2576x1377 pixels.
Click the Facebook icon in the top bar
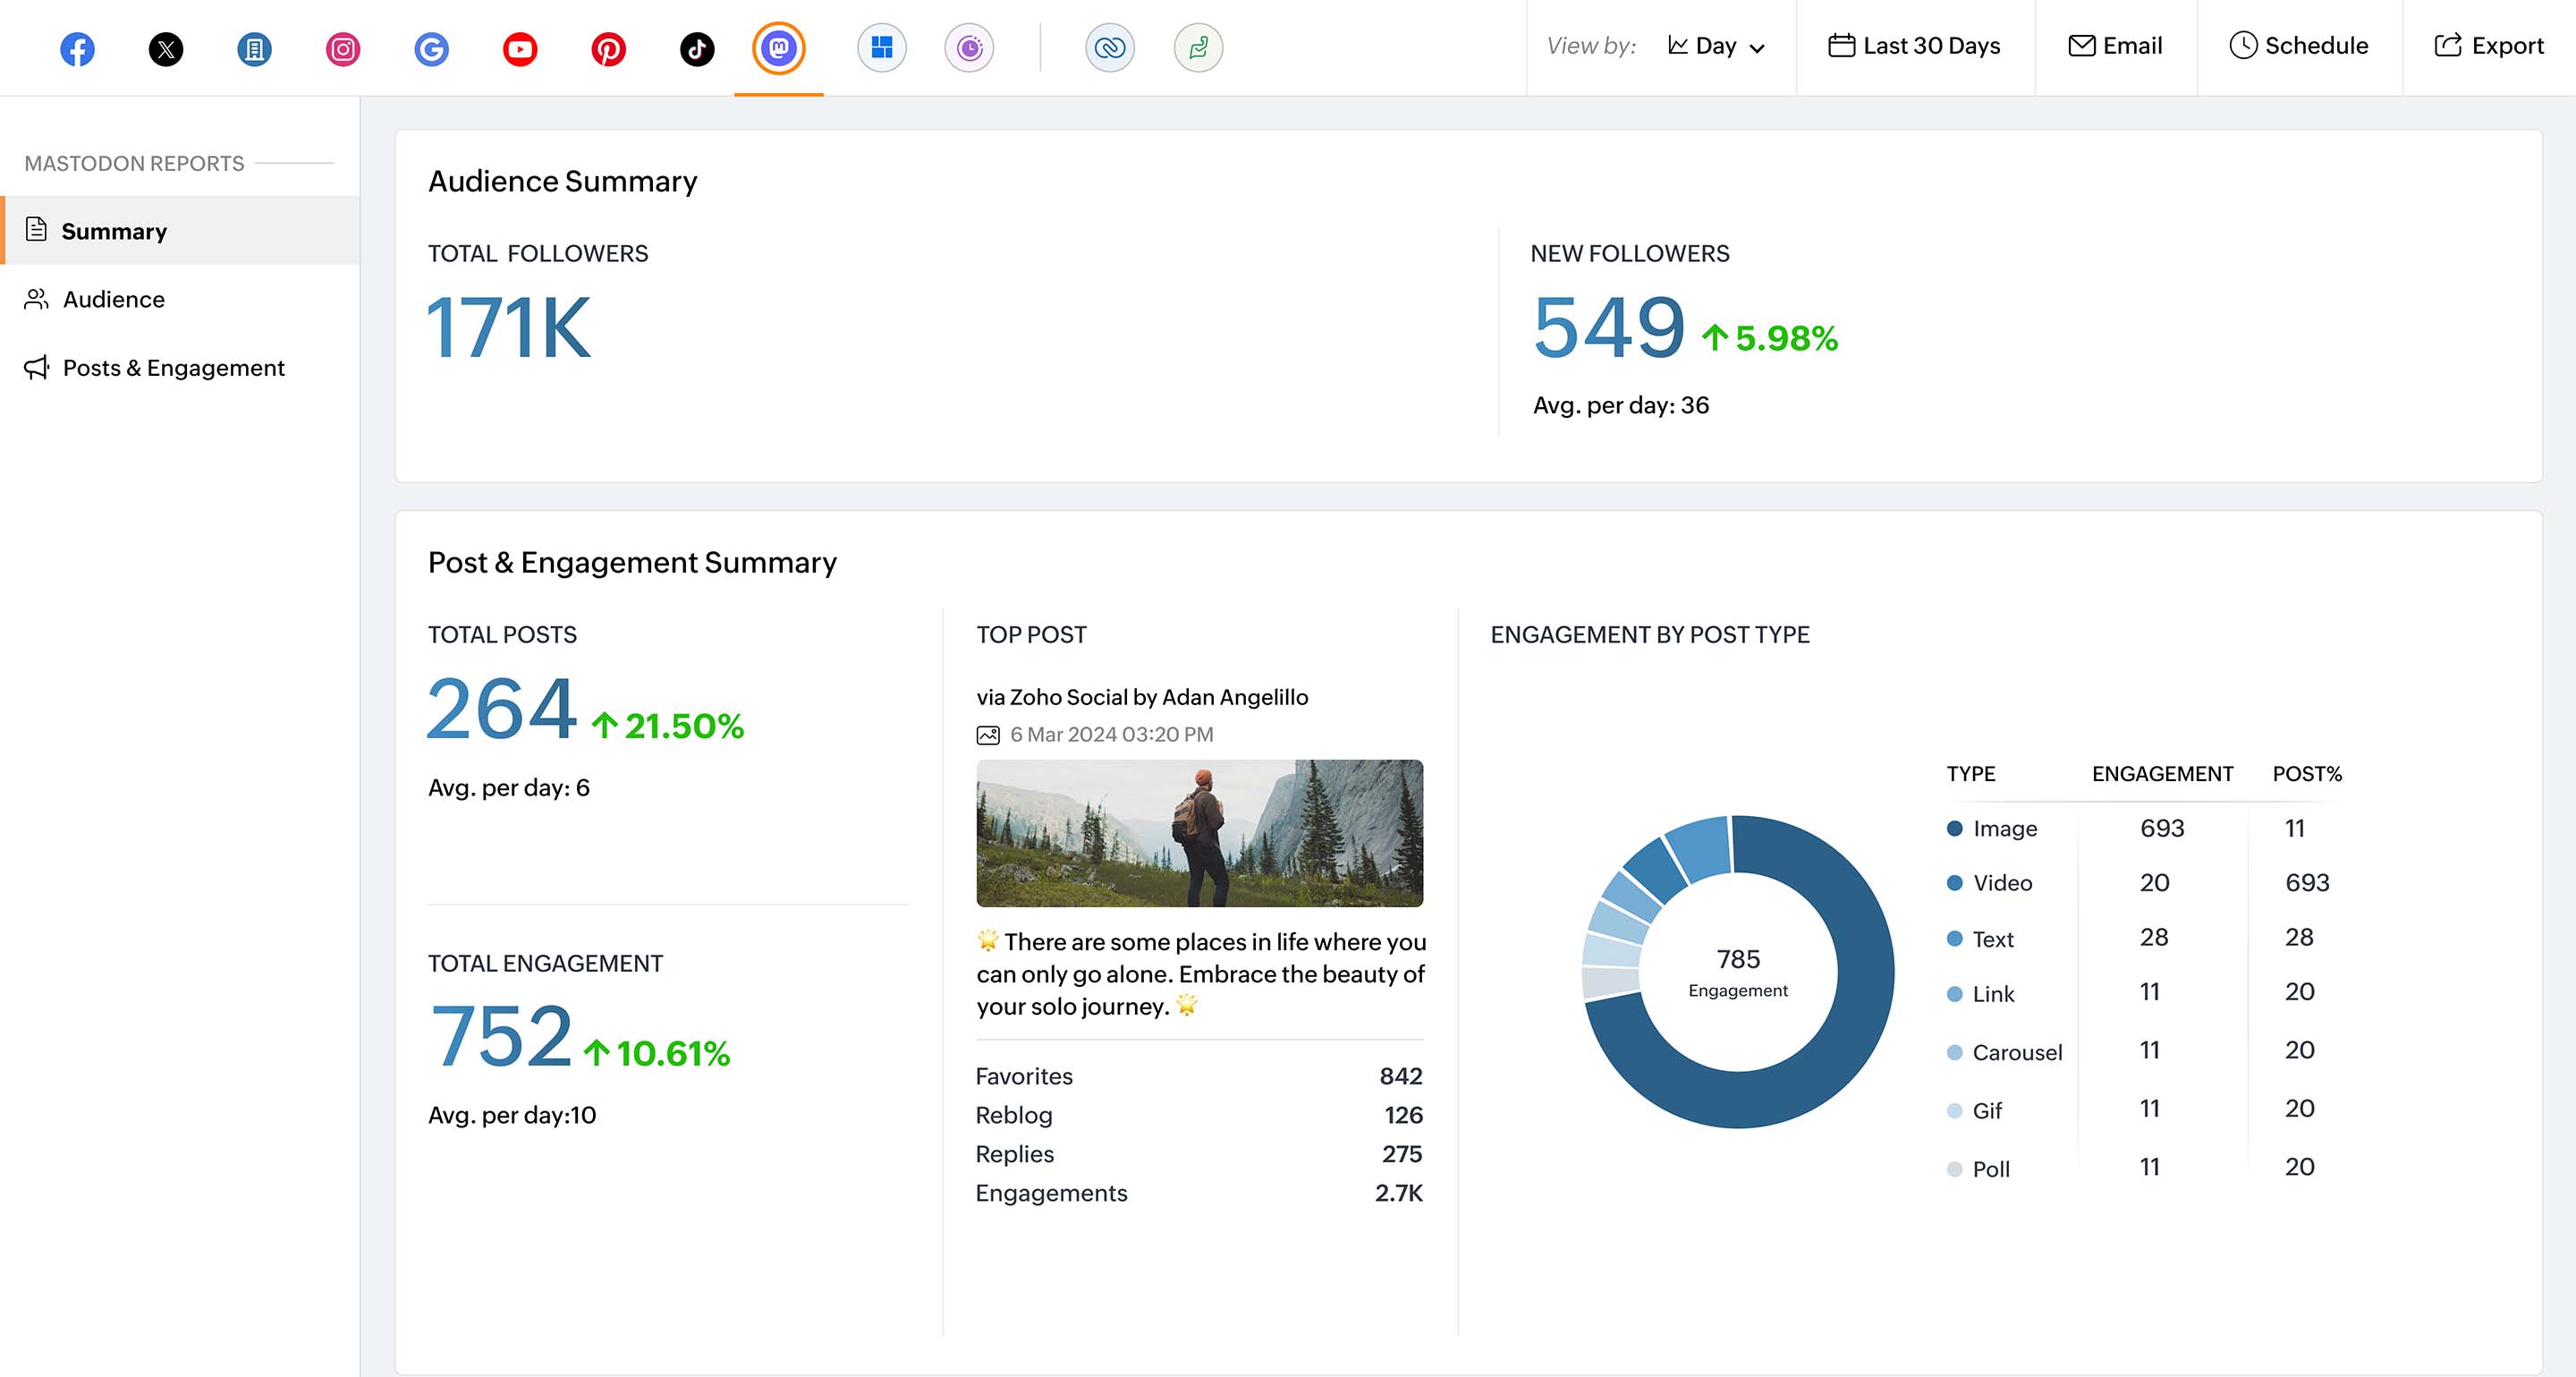[x=77, y=46]
